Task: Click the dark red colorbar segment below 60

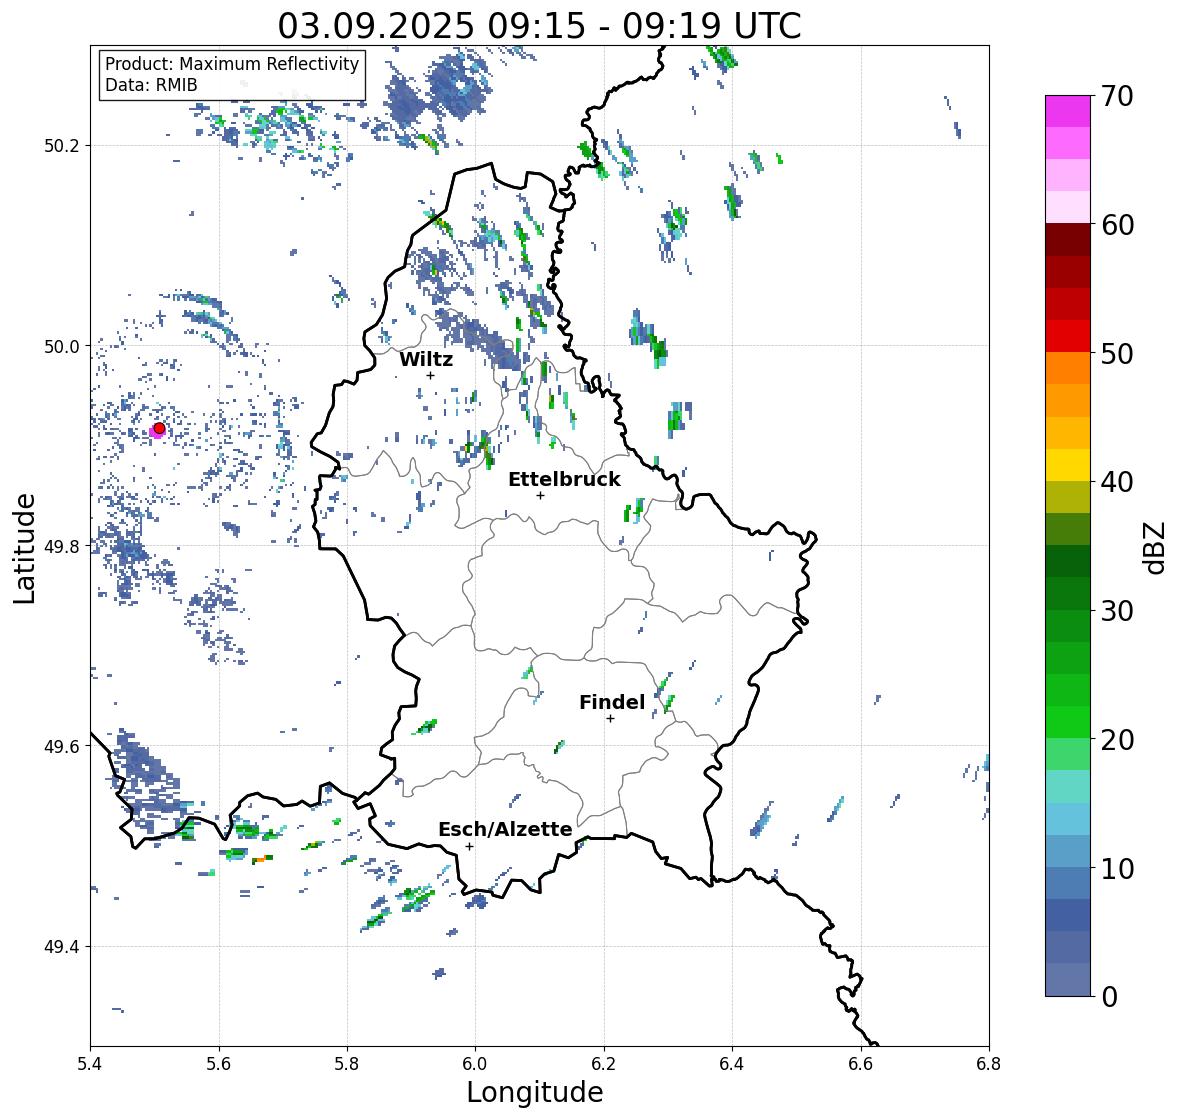Action: [1068, 240]
